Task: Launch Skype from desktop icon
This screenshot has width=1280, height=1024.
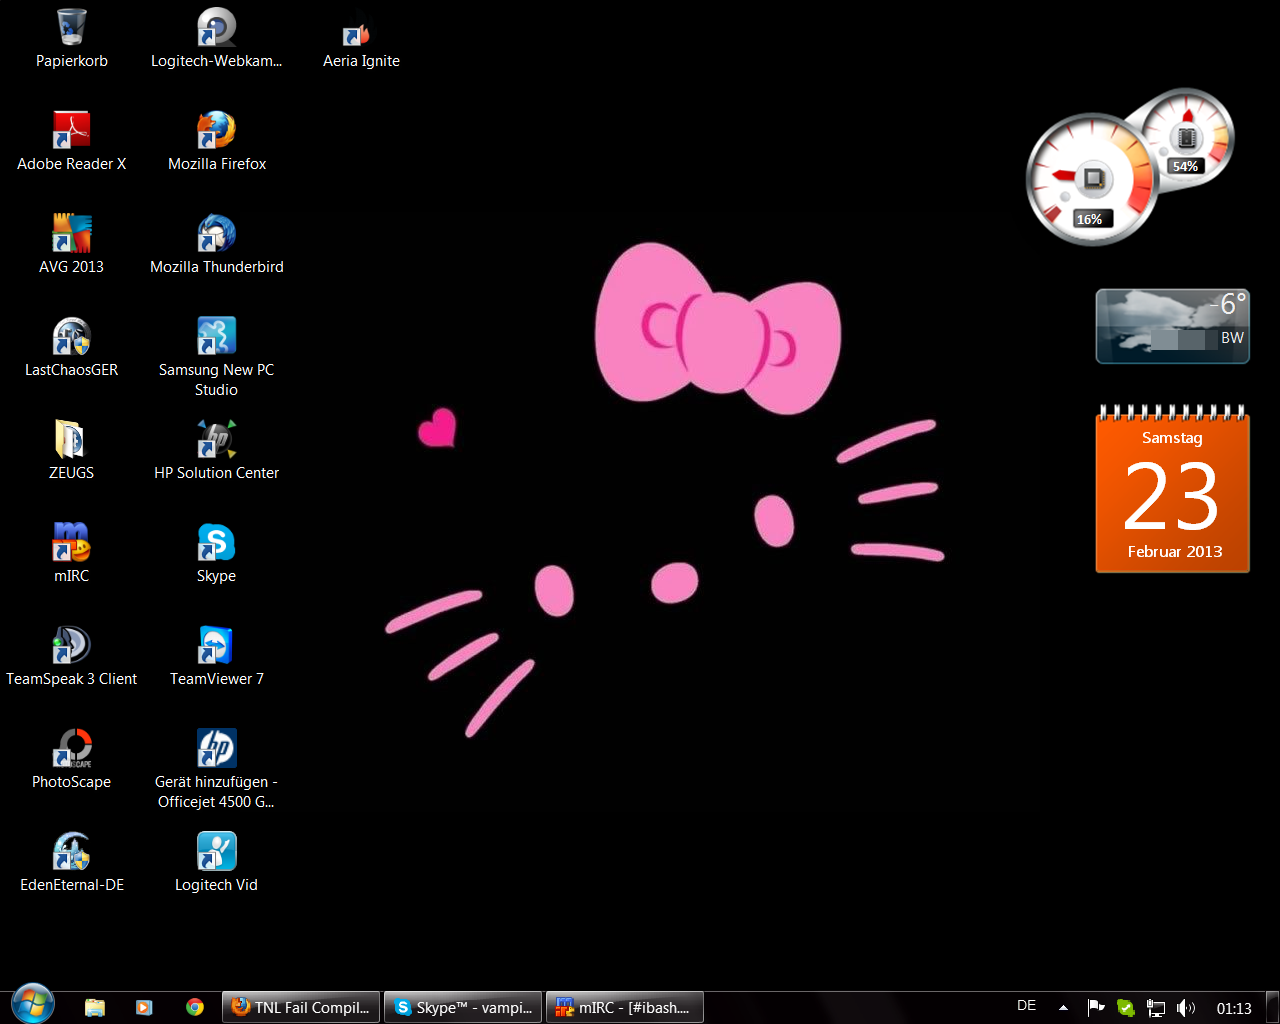Action: pos(217,553)
